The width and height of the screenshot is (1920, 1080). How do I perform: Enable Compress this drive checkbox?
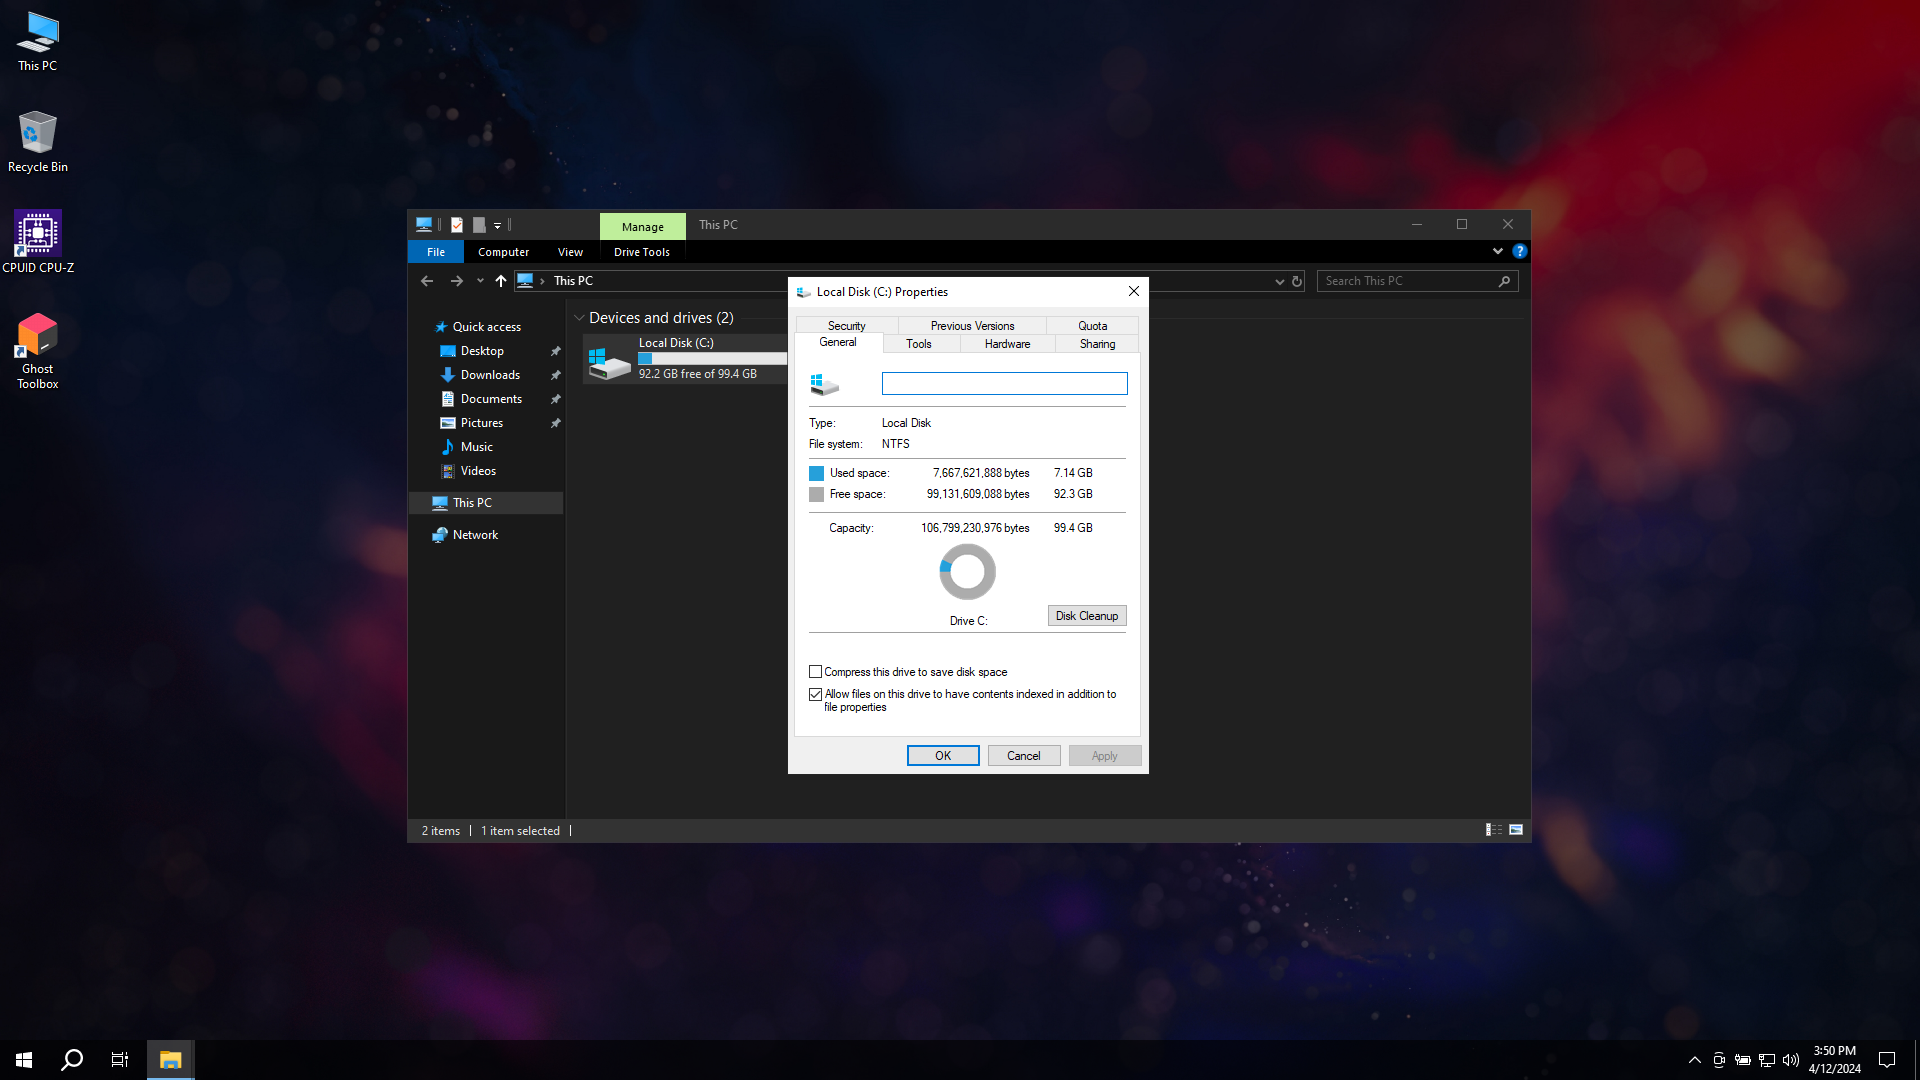click(815, 672)
